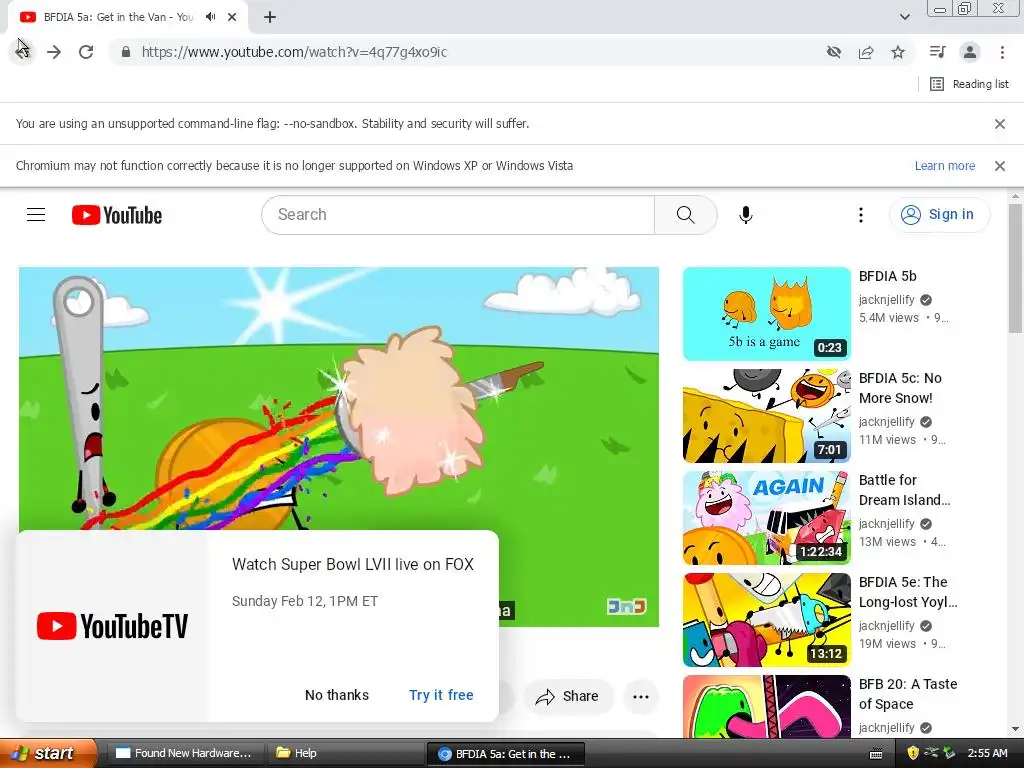Open YouTube hamburger guide menu
Image resolution: width=1024 pixels, height=768 pixels.
point(36,214)
